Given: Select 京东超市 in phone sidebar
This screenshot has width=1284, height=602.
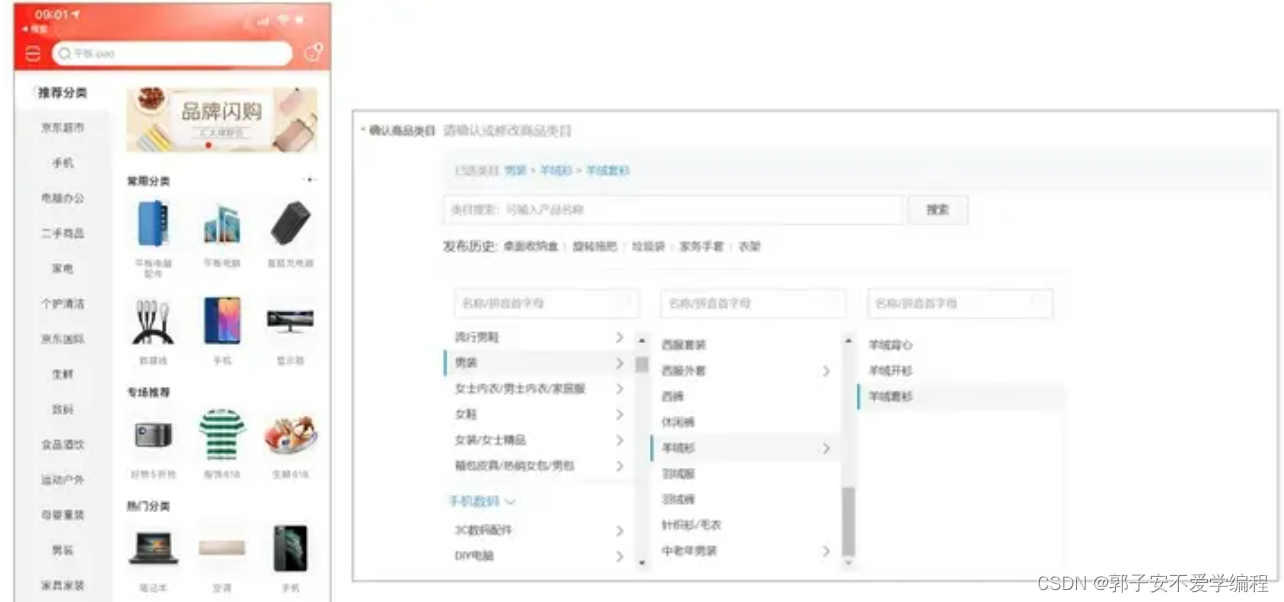Looking at the screenshot, I should 62,128.
